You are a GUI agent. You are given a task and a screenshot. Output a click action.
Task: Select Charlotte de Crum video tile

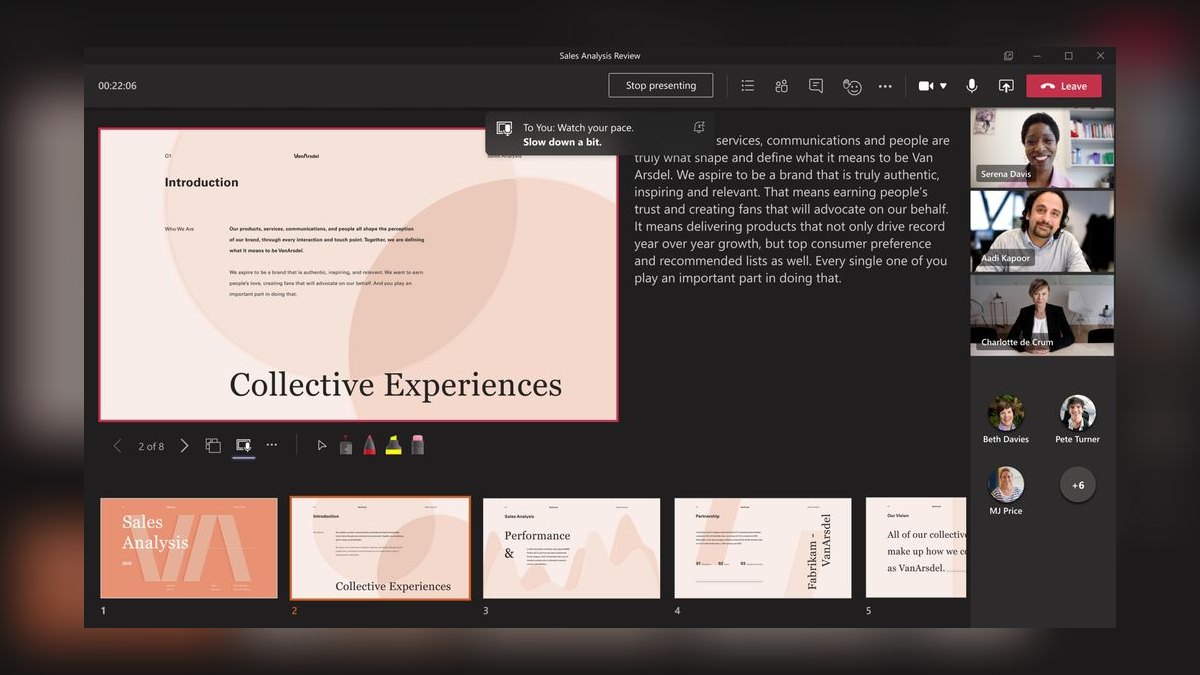pyautogui.click(x=1041, y=315)
